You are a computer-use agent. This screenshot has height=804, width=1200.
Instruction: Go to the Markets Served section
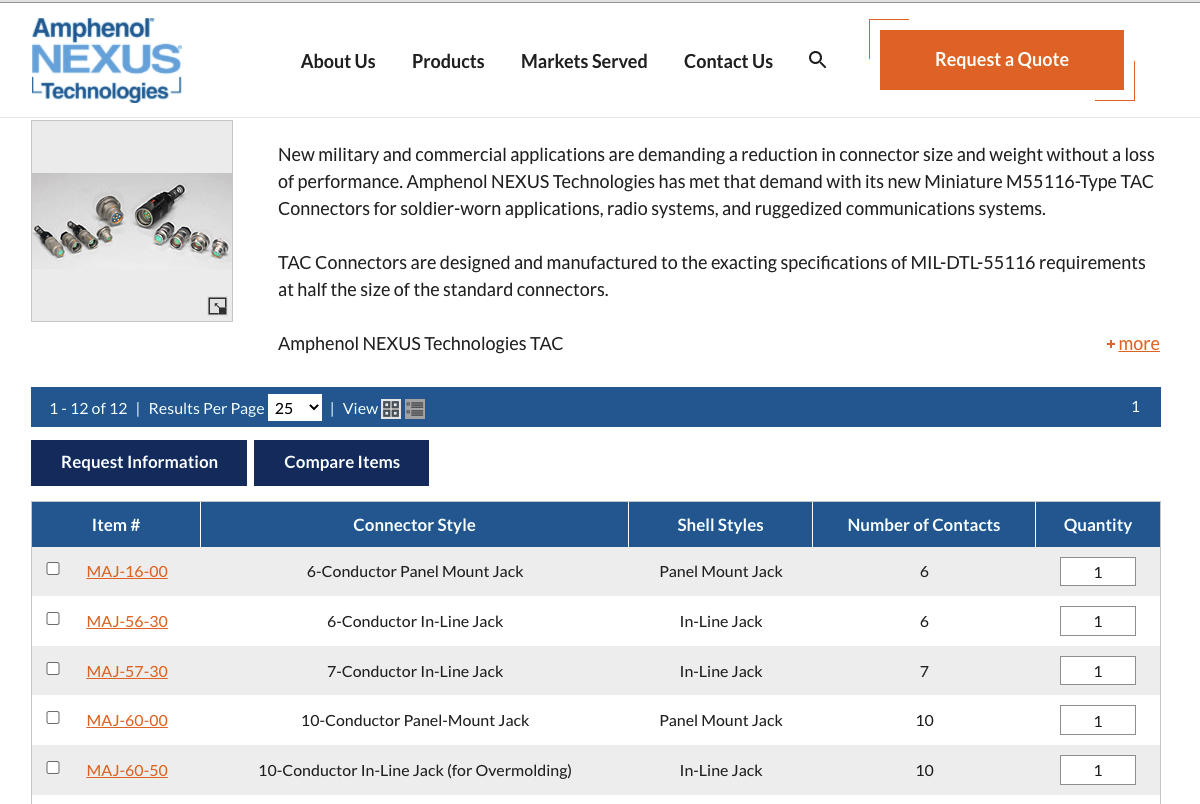584,61
